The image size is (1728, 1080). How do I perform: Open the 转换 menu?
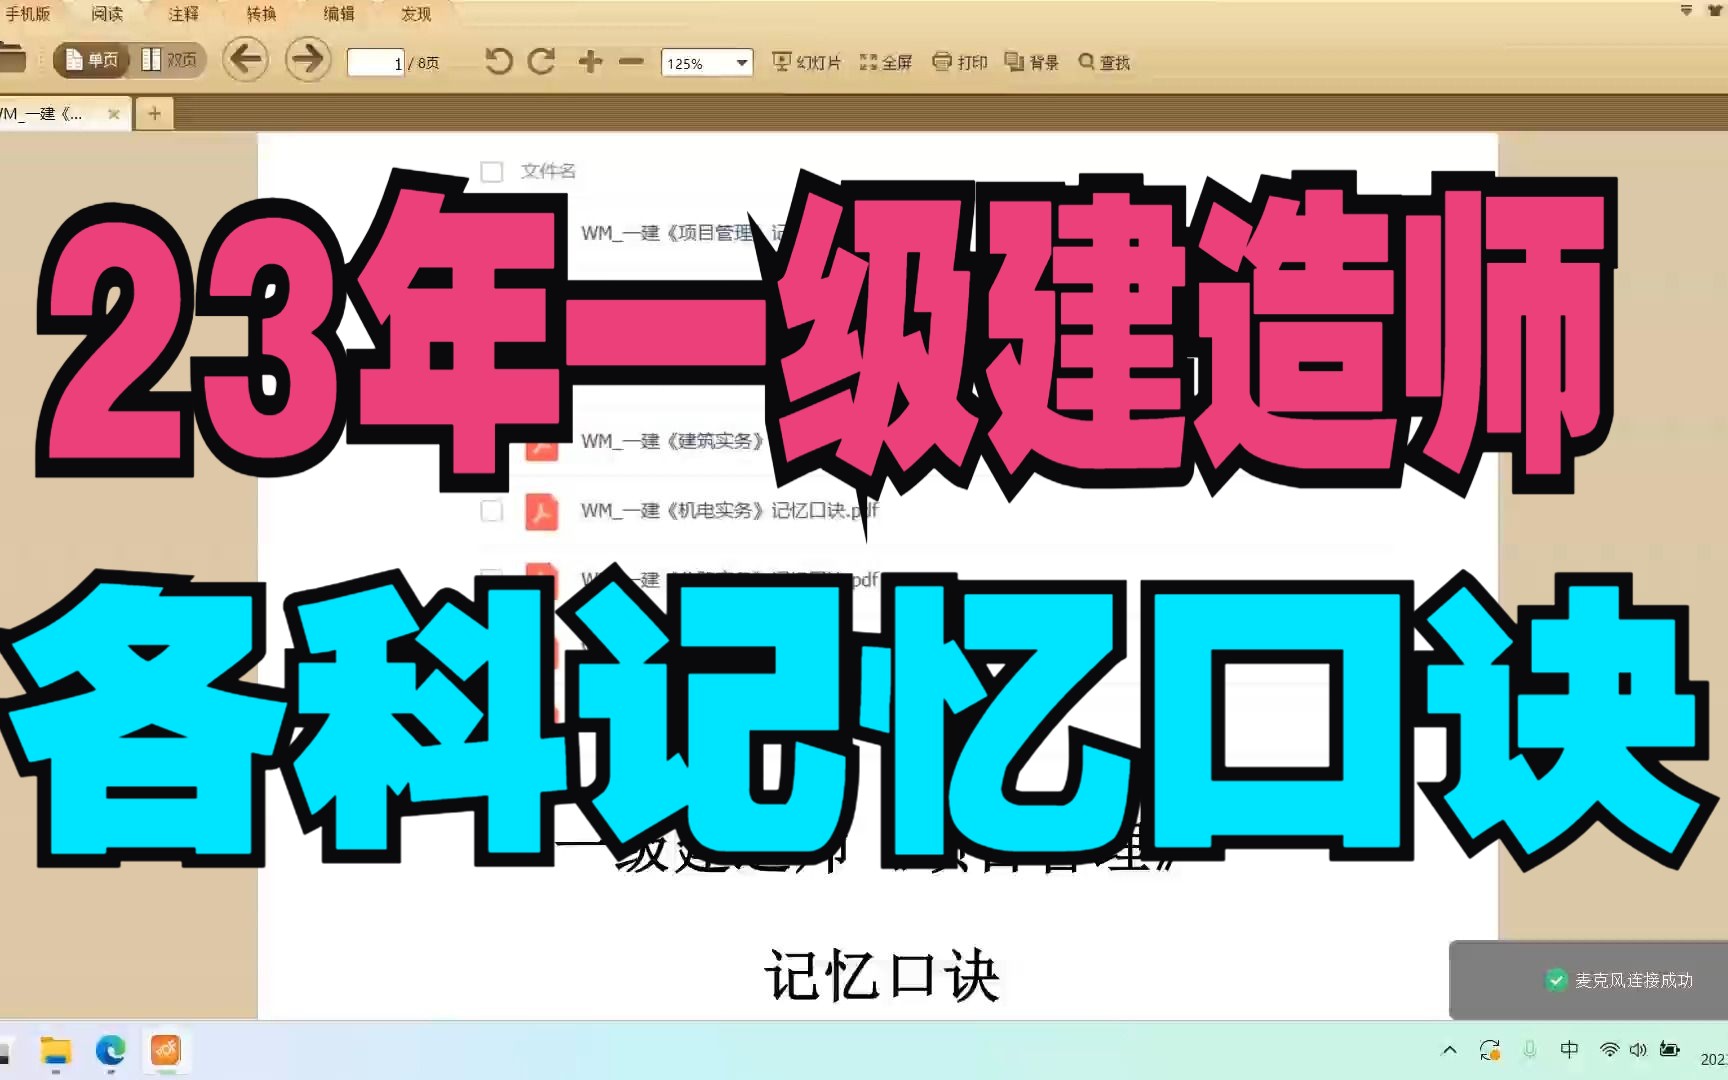(261, 14)
